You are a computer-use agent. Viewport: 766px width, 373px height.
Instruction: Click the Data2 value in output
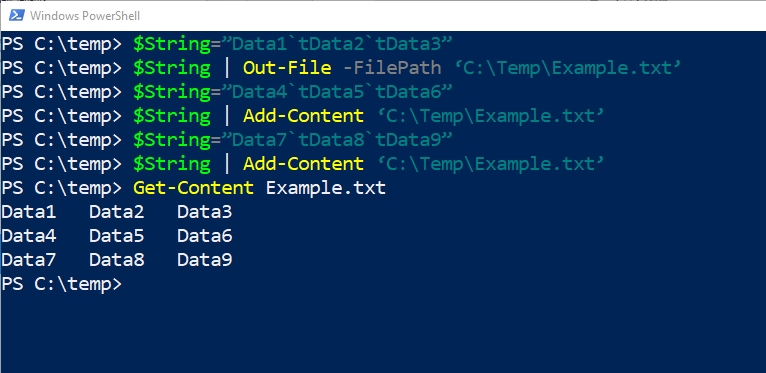117,212
